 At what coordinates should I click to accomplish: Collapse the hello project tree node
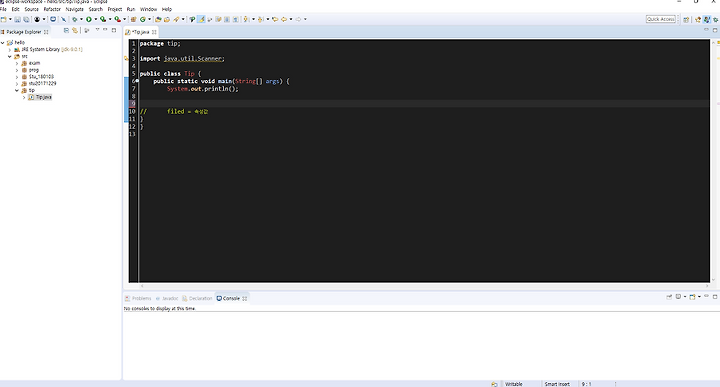pyautogui.click(x=3, y=43)
